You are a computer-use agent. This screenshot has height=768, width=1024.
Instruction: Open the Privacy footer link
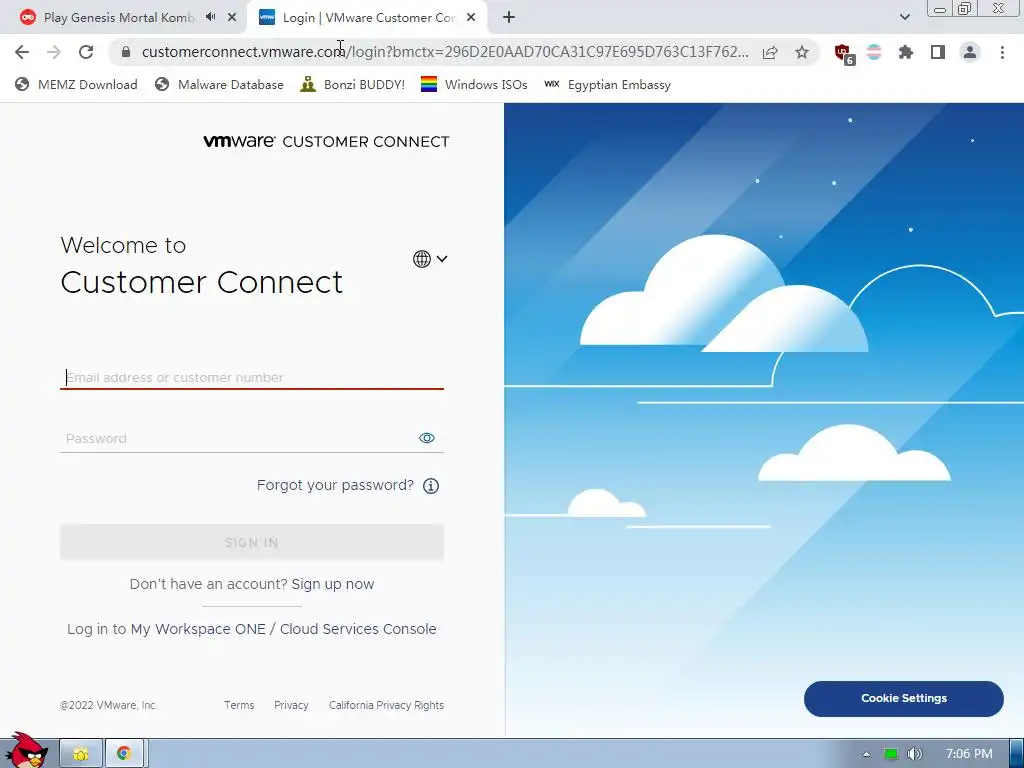(x=291, y=705)
